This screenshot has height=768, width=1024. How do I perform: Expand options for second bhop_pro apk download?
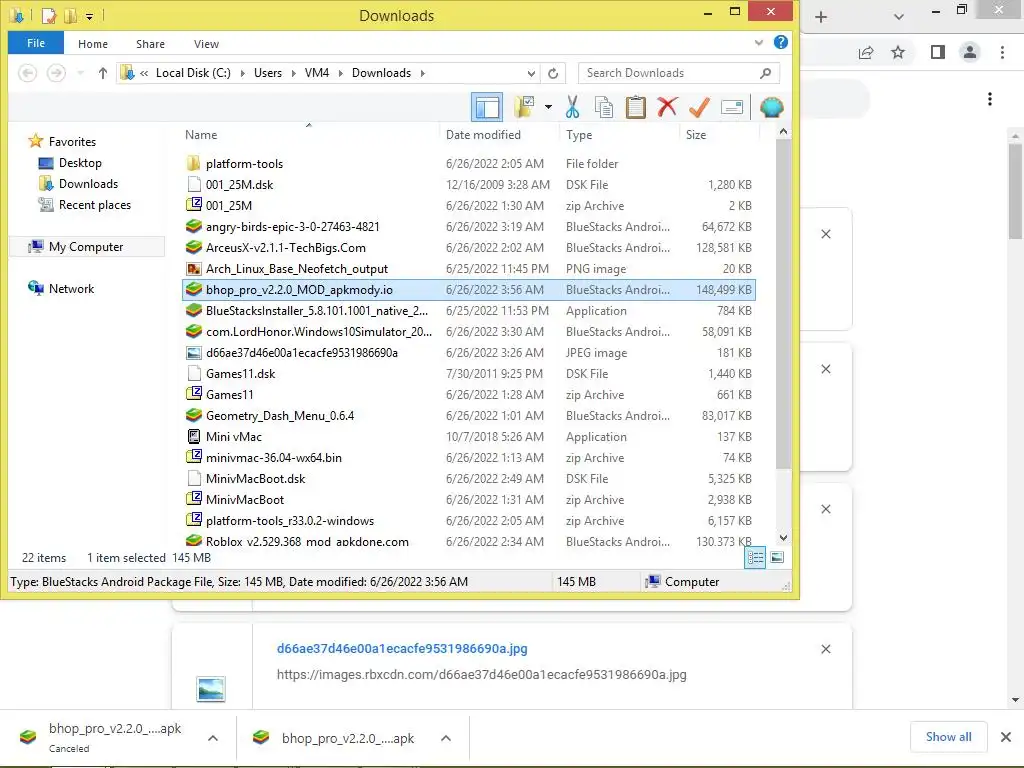click(x=445, y=738)
